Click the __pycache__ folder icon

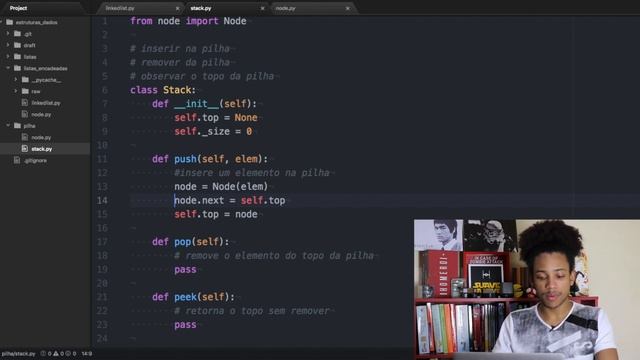[x=25, y=80]
